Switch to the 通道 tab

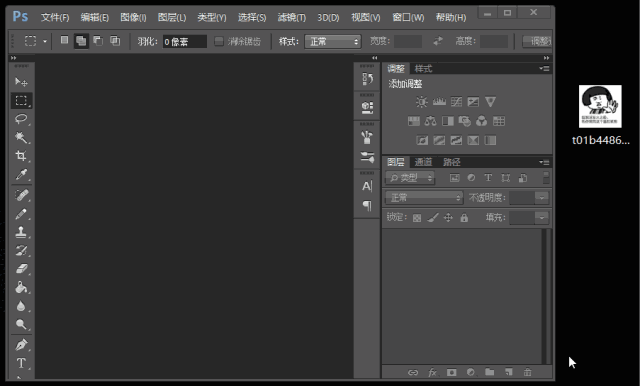[x=423, y=162]
